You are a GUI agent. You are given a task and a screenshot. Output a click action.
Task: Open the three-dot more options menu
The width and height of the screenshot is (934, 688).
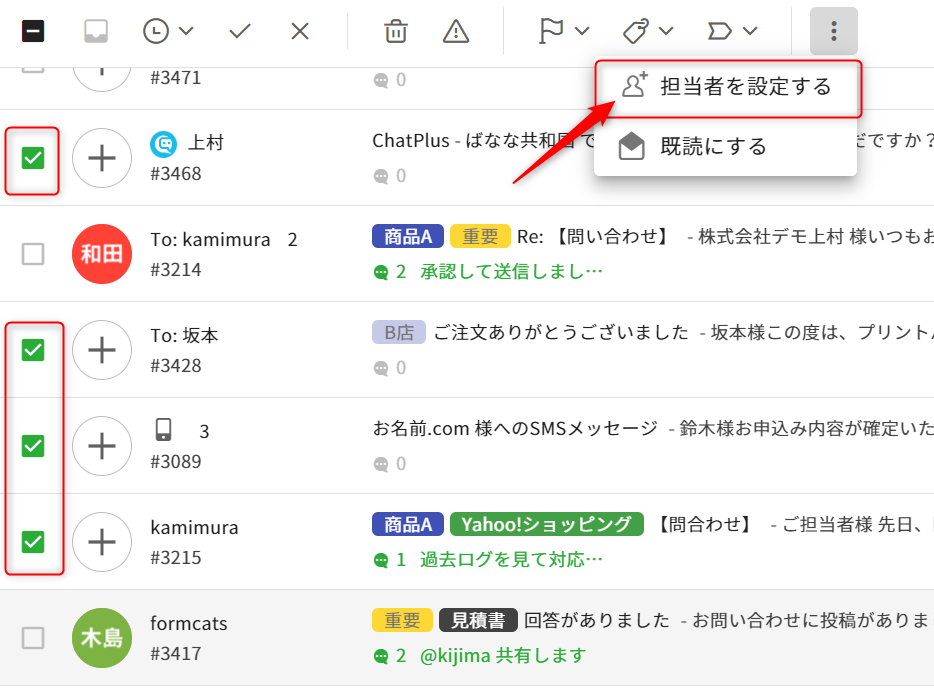point(833,31)
